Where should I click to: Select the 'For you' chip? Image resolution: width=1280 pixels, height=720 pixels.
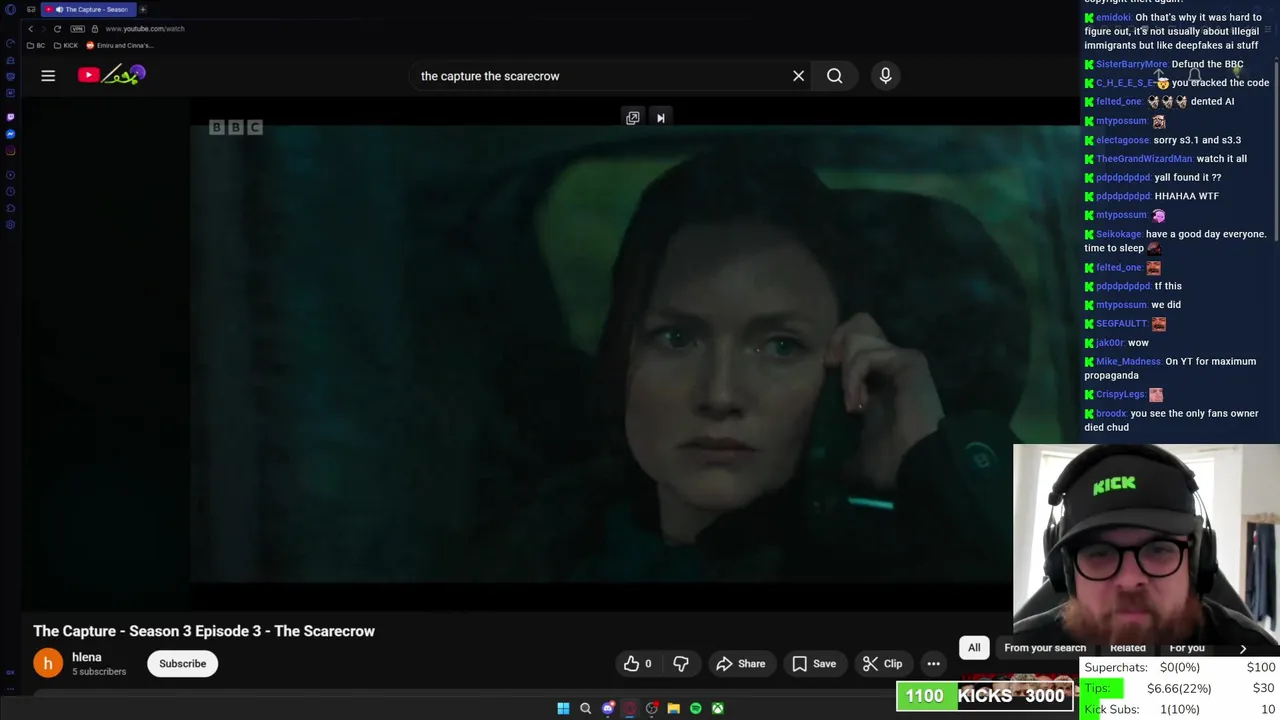[x=1187, y=648]
